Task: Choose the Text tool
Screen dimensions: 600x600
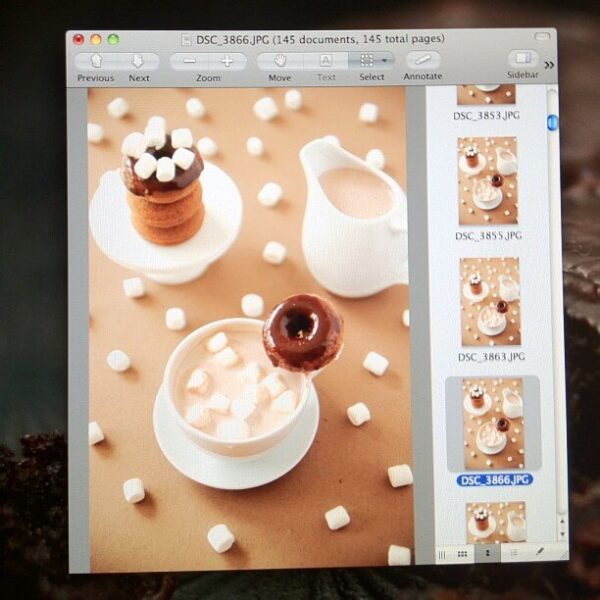Action: 325,60
